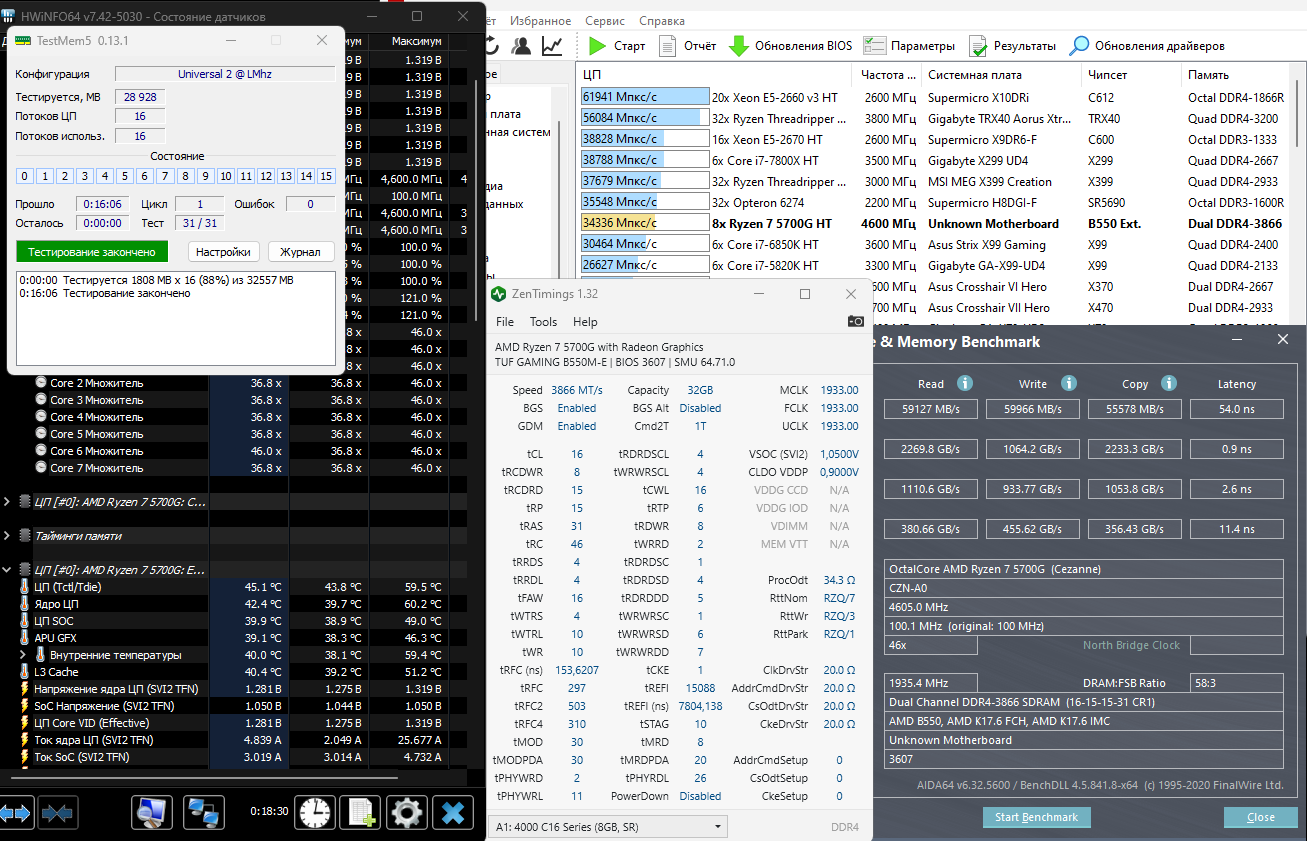Click the HWiNFO shrink-columns arrows icon

click(58, 813)
